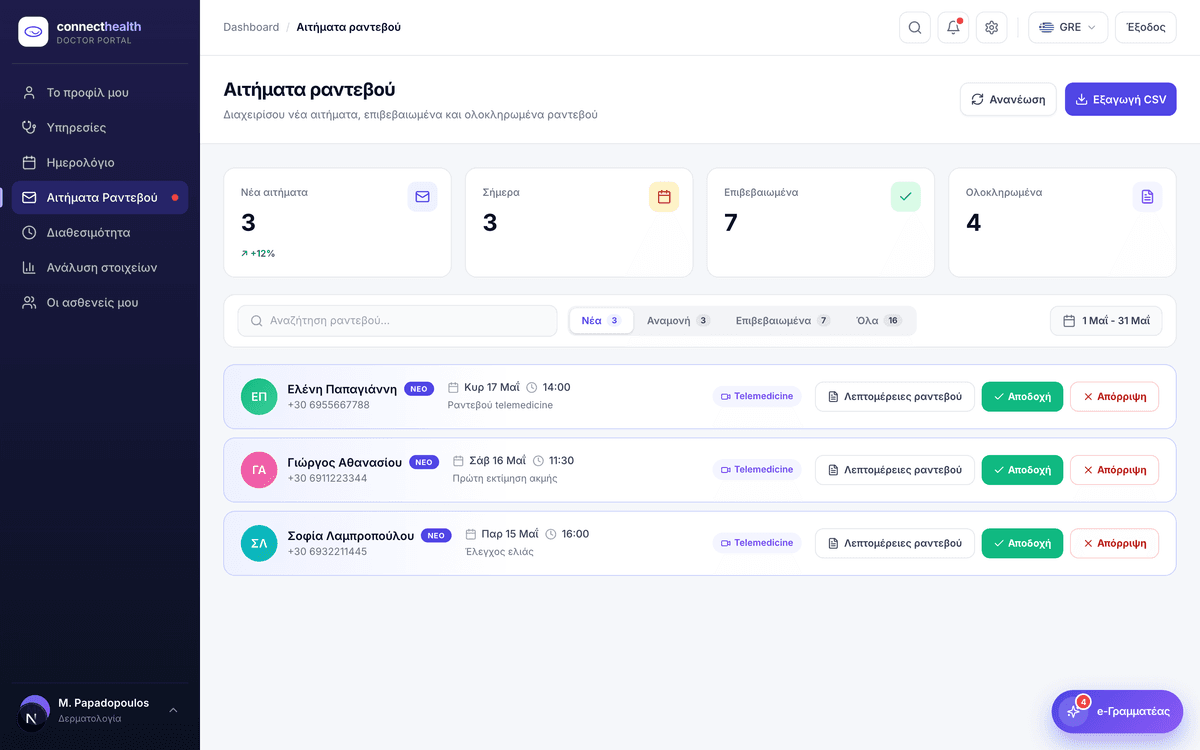The width and height of the screenshot is (1200, 750).
Task: Accept Σοφία Λαμπροπούλου's appointment with Αποδοχή
Action: pyautogui.click(x=1022, y=543)
